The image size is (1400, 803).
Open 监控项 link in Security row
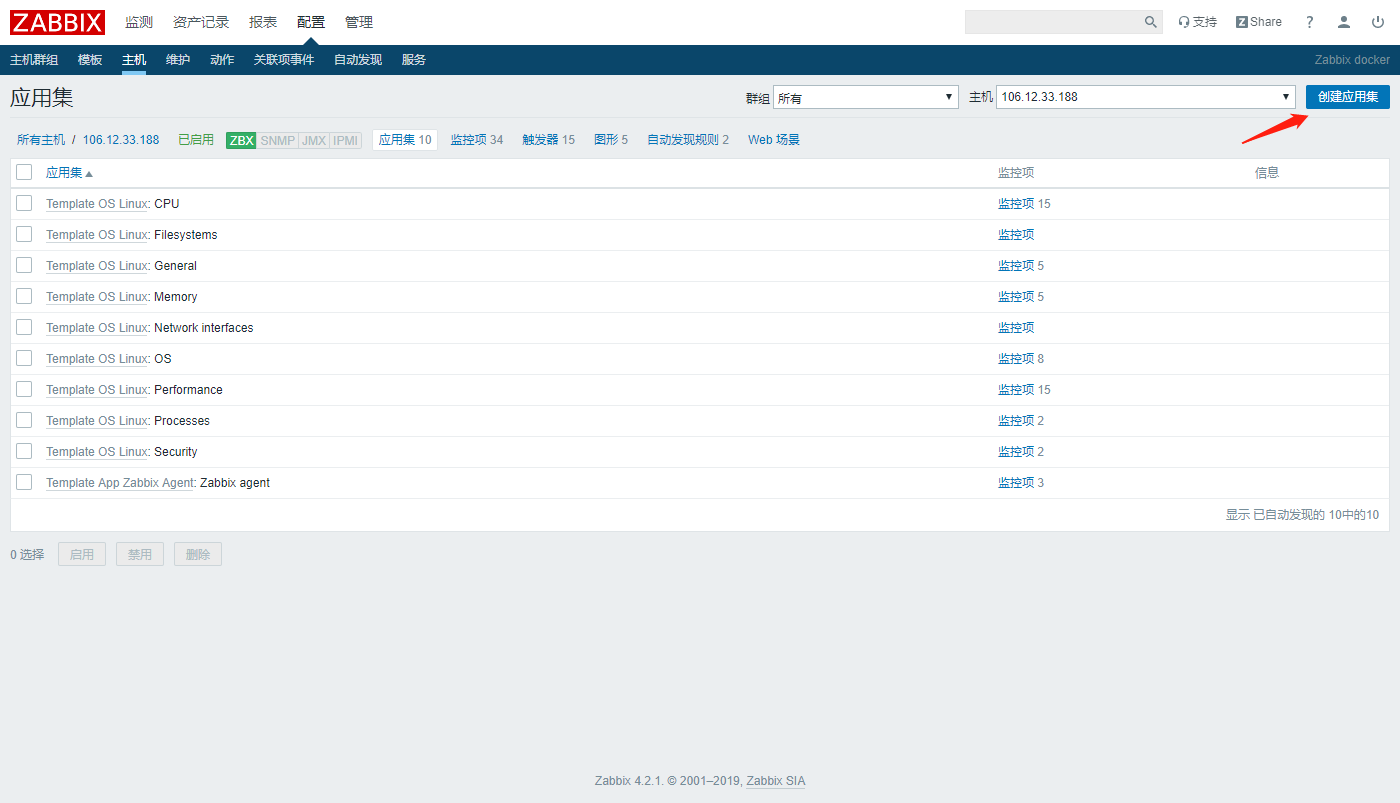click(x=1016, y=451)
